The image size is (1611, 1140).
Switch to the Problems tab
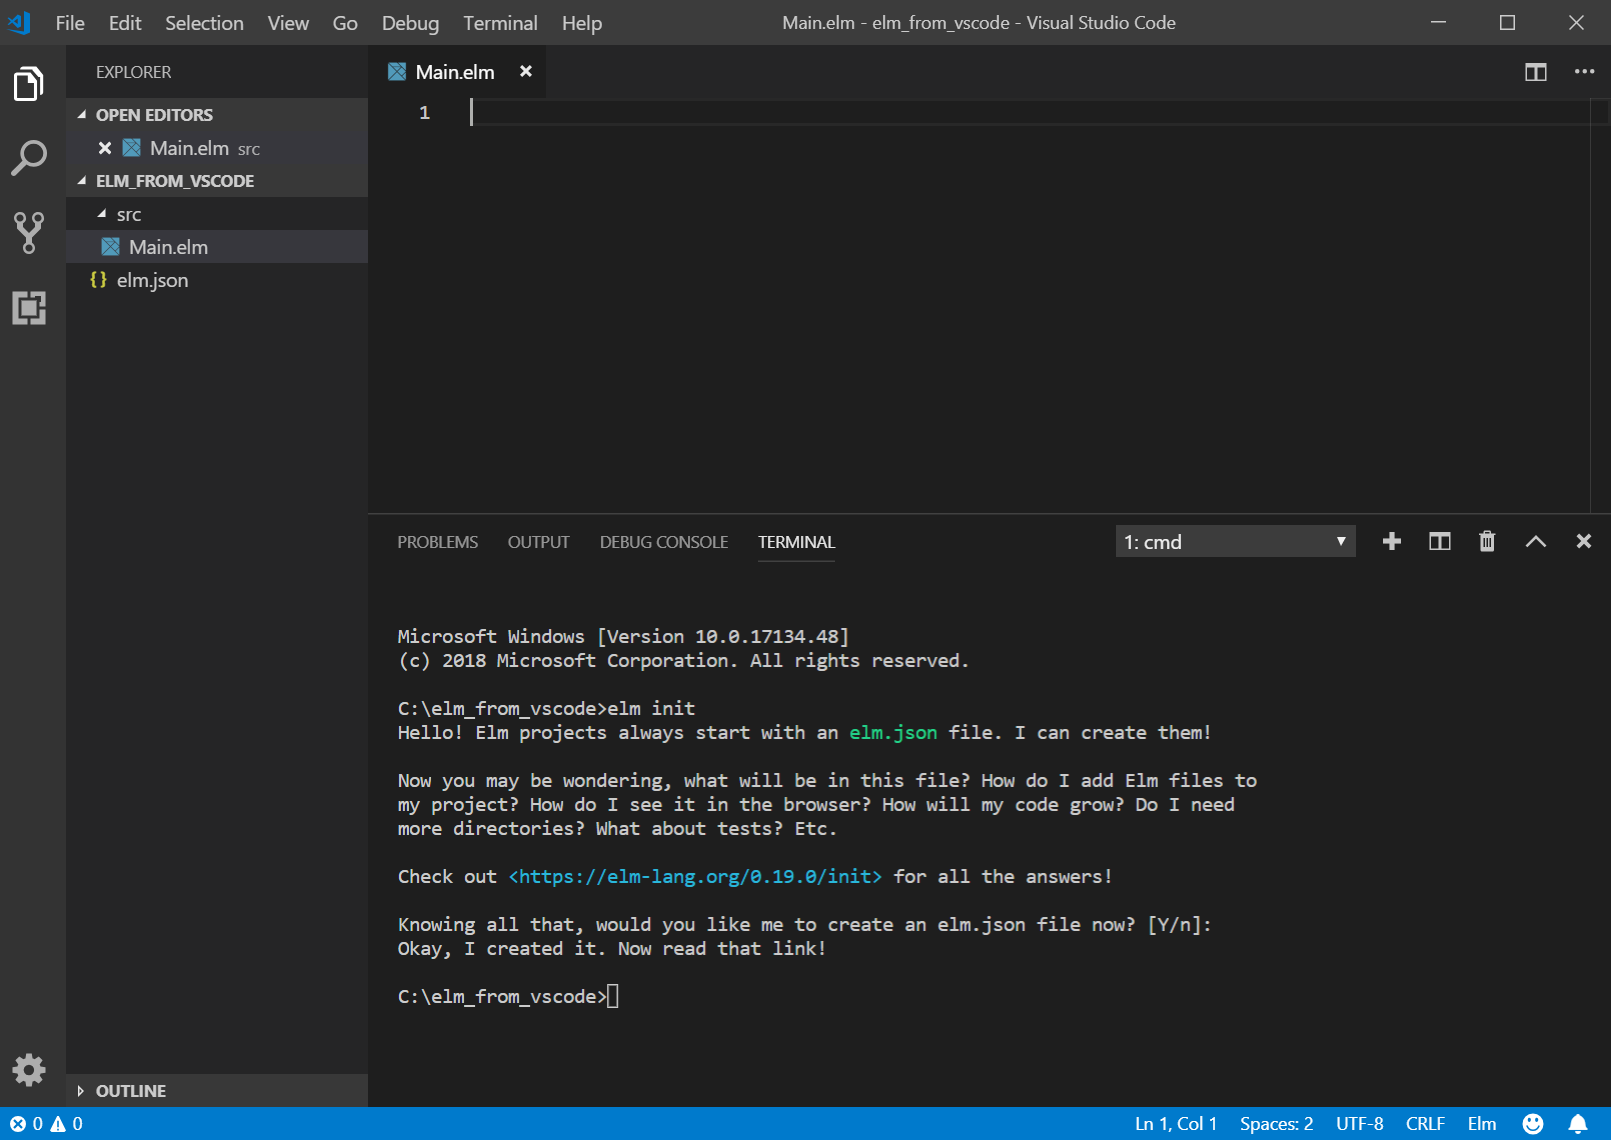(437, 542)
